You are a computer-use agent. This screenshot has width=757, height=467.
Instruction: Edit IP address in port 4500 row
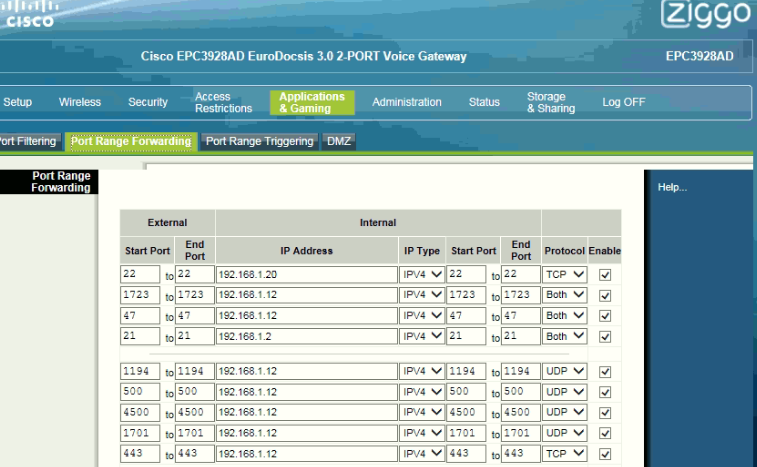(307, 412)
